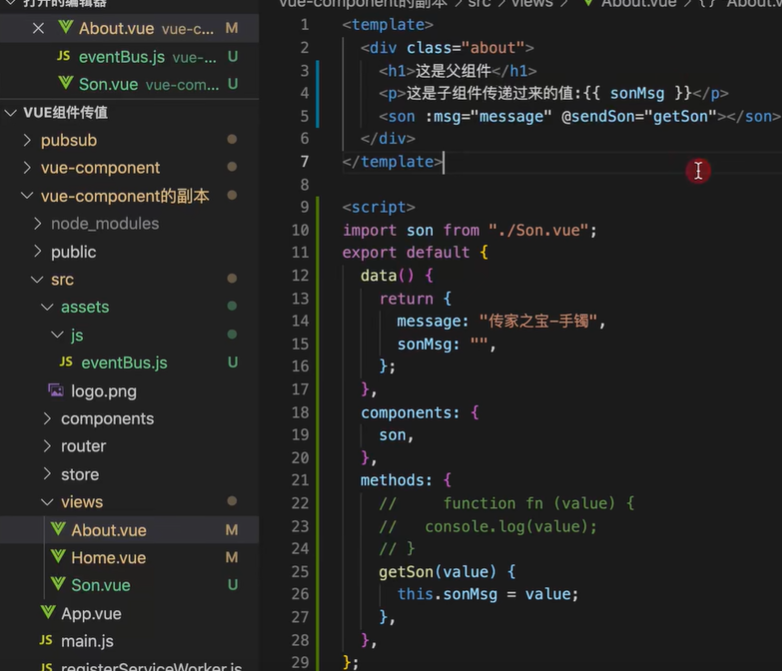Click the JS icon of tree eventBus.js
The width and height of the screenshot is (782, 671).
point(66,361)
